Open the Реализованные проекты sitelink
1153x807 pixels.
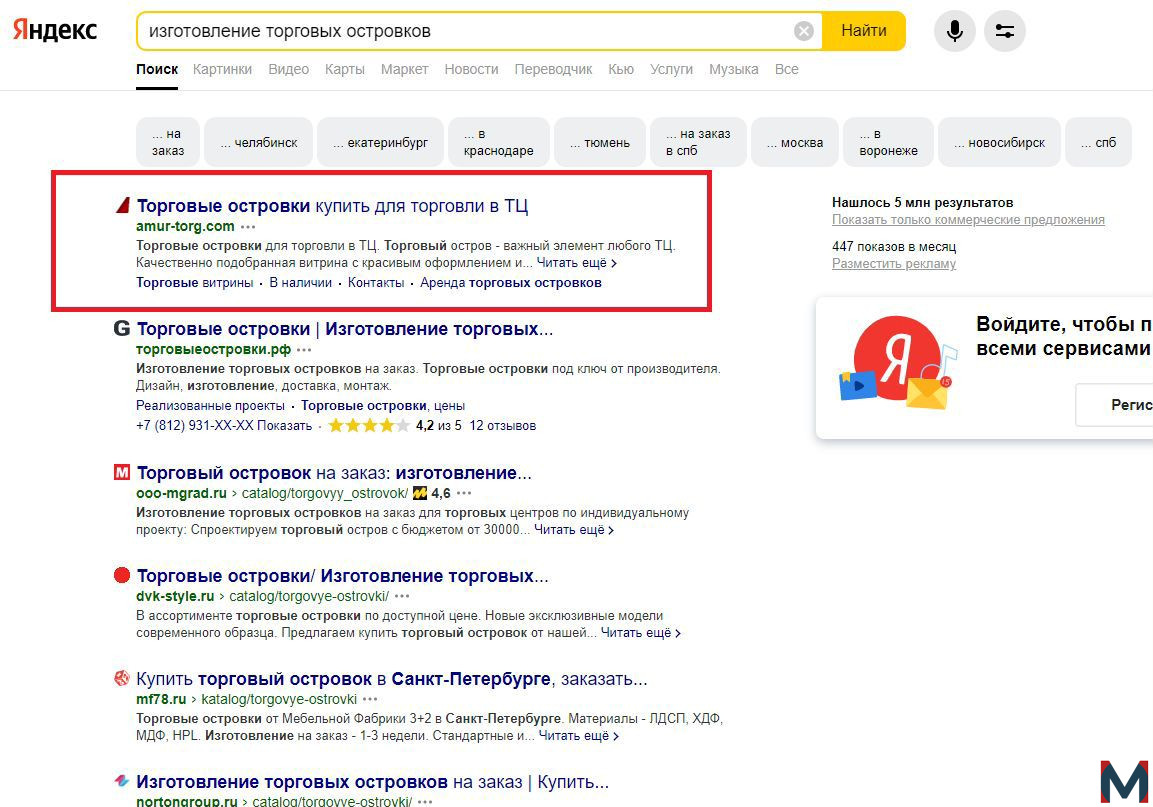(x=210, y=405)
